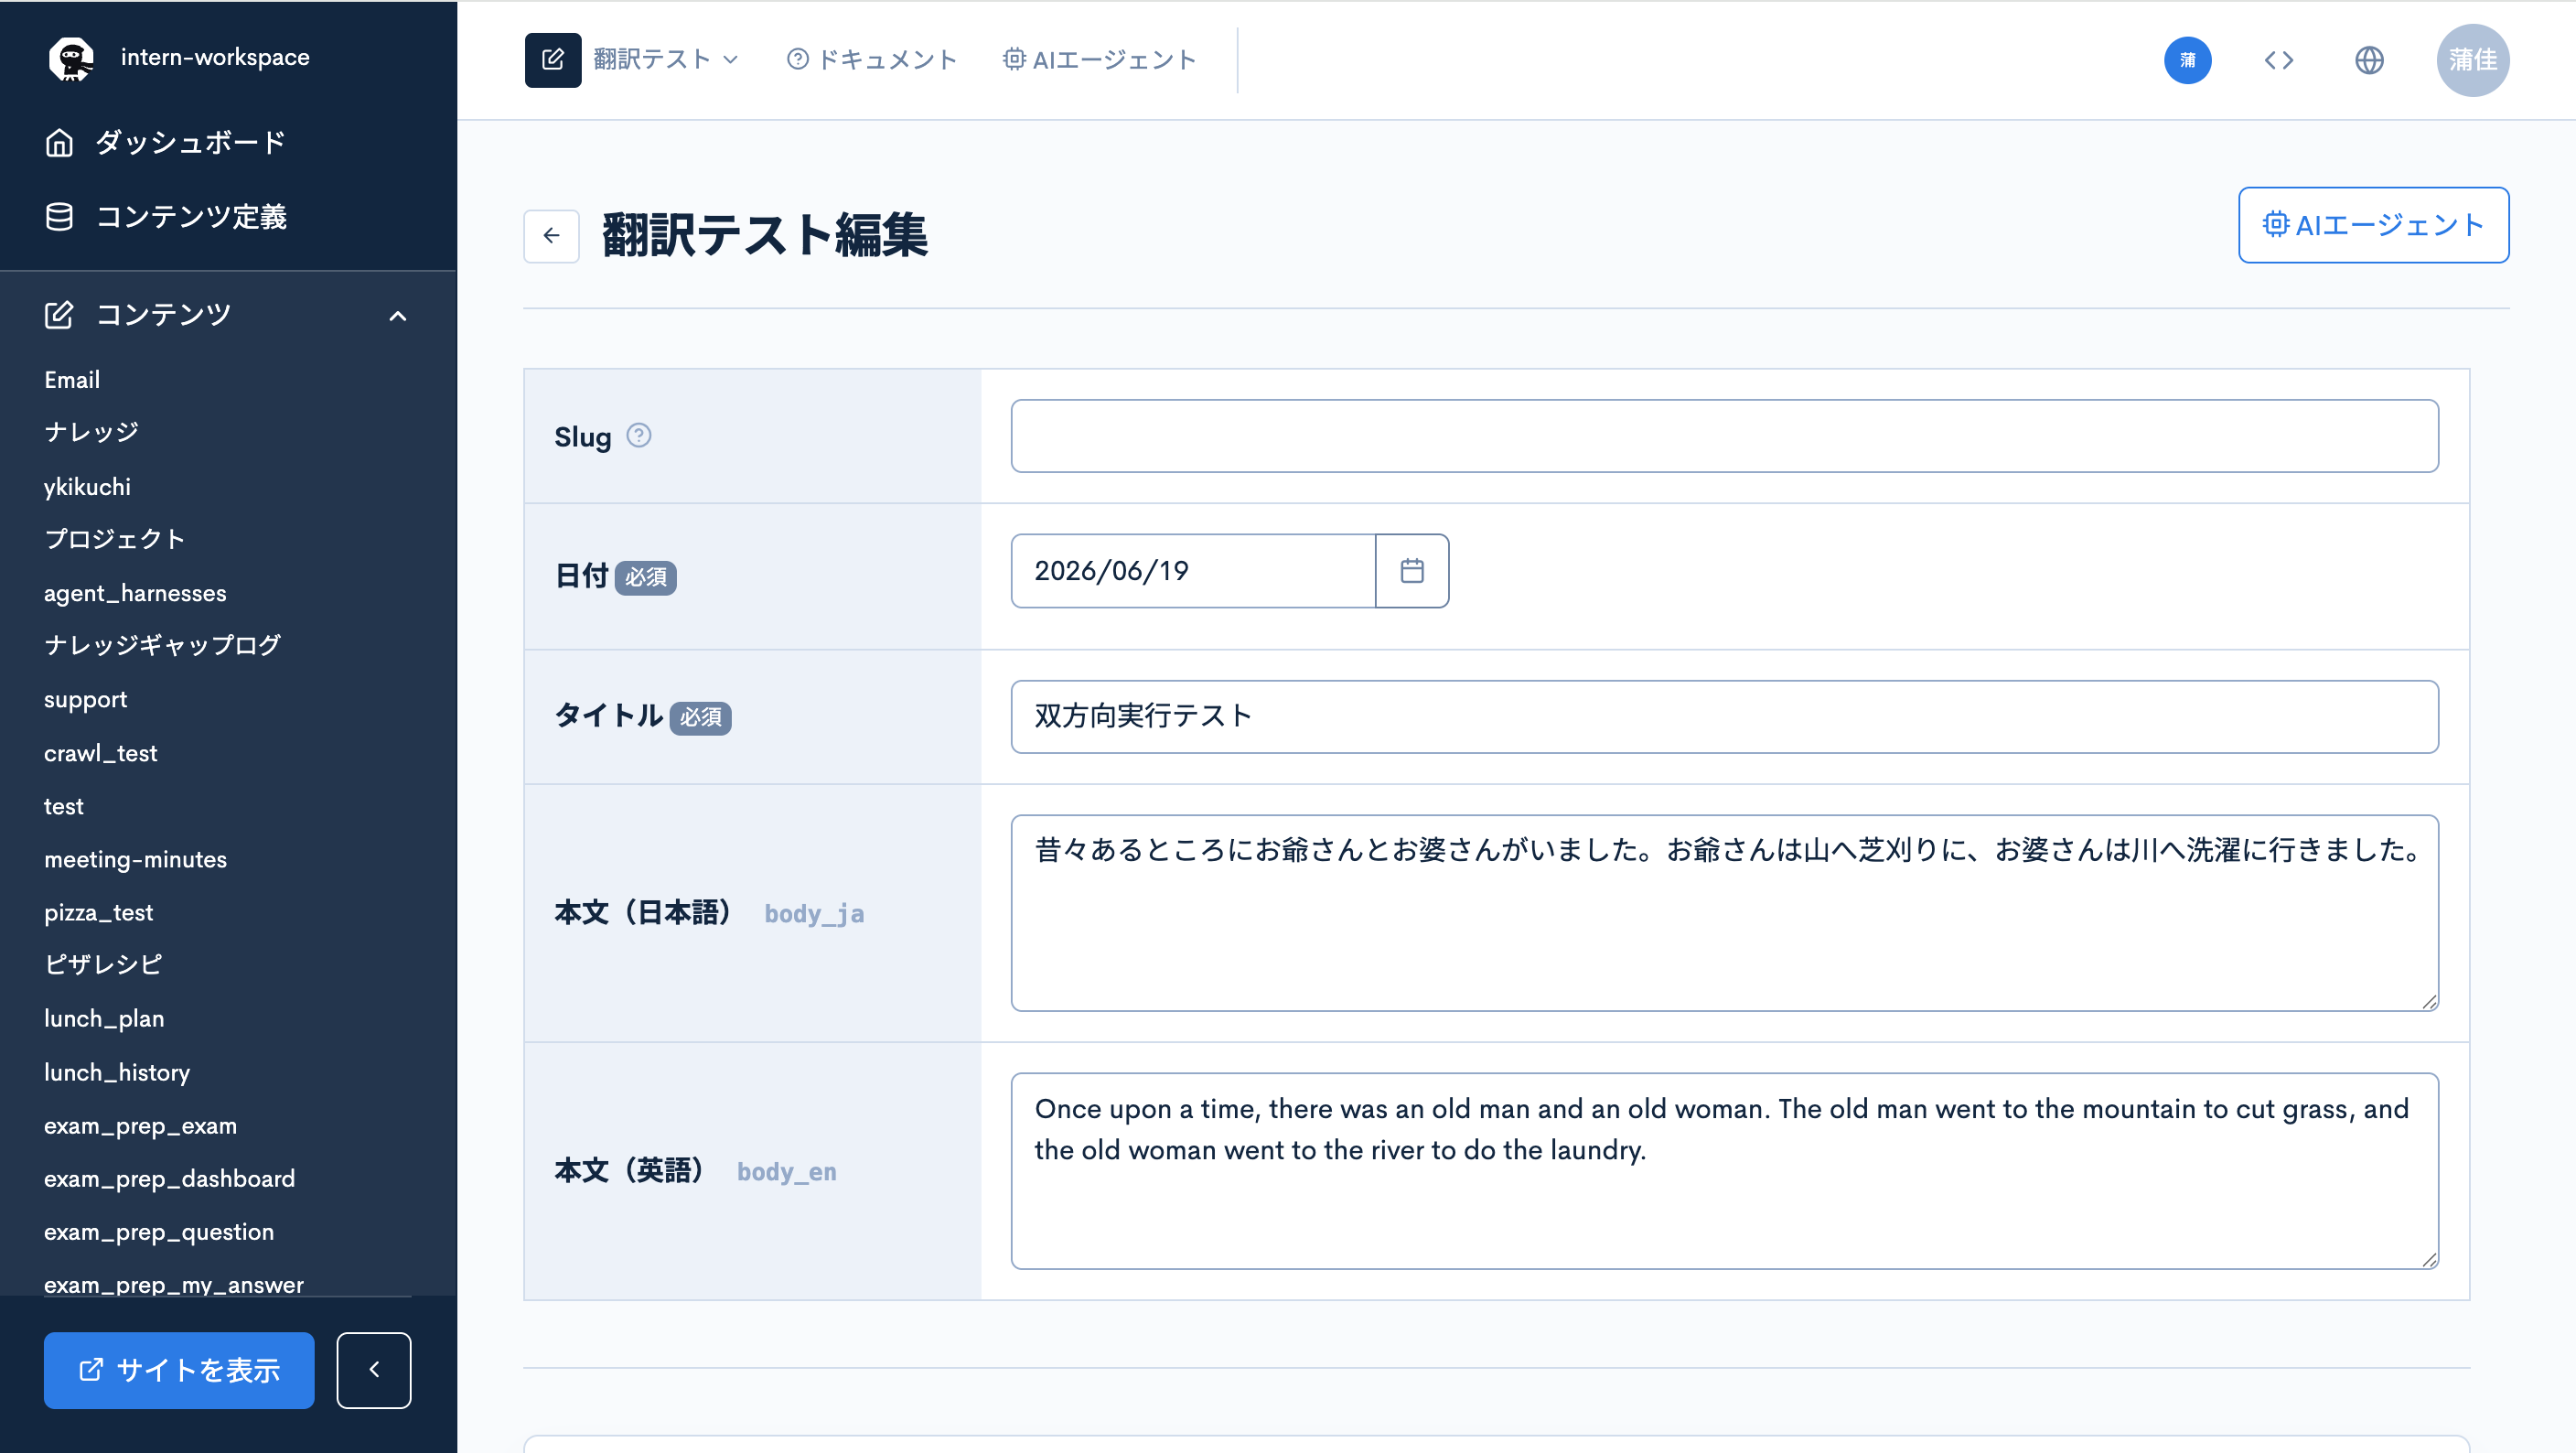
Task: Open the AIエージェント header menu item
Action: coord(1099,60)
